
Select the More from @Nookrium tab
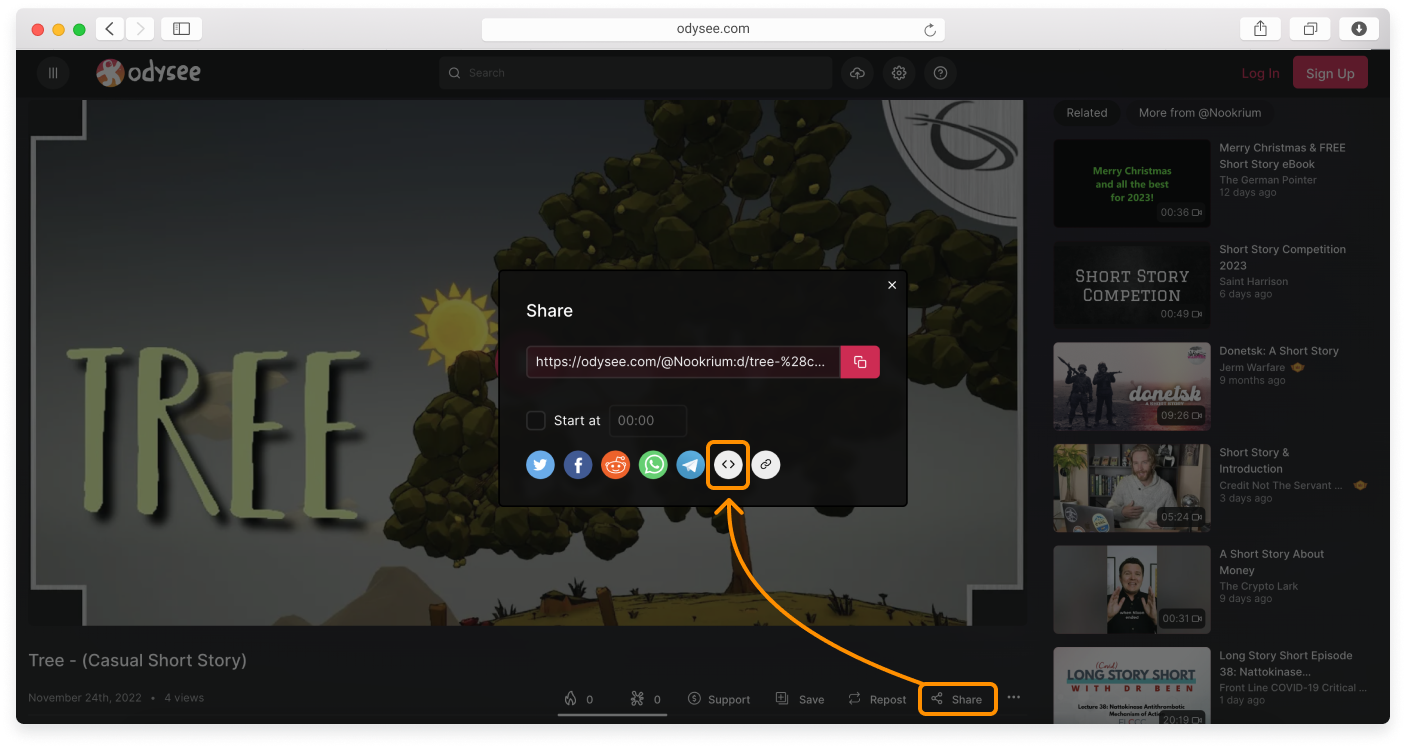[1199, 113]
